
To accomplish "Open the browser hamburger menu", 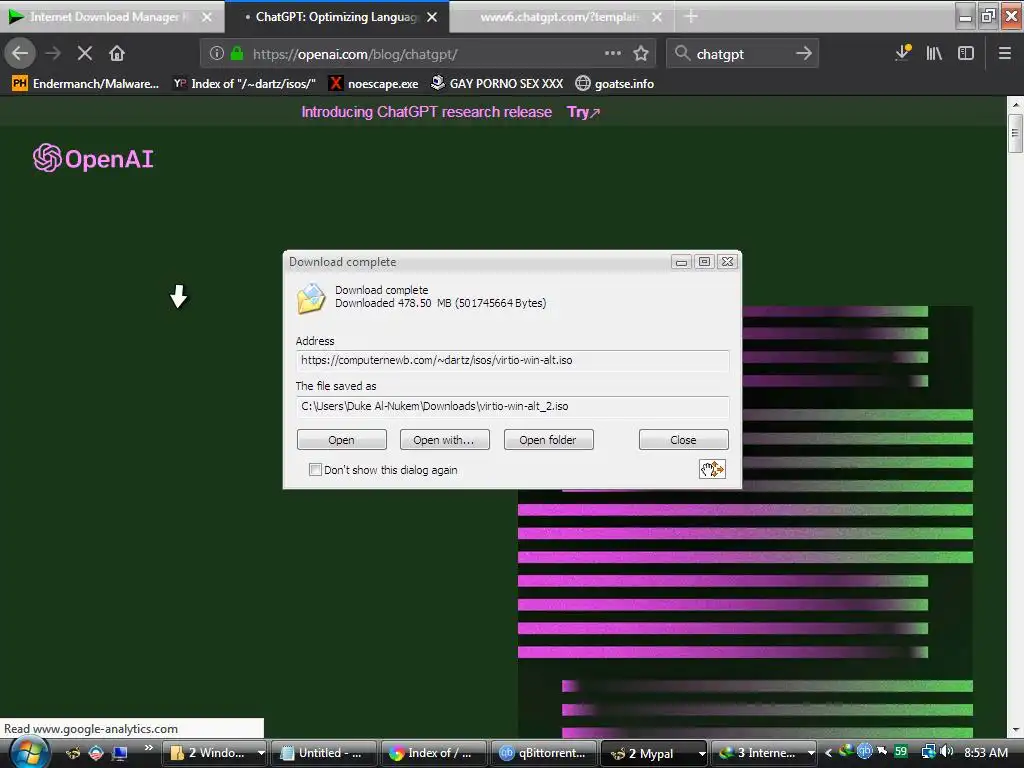I will (x=1005, y=54).
